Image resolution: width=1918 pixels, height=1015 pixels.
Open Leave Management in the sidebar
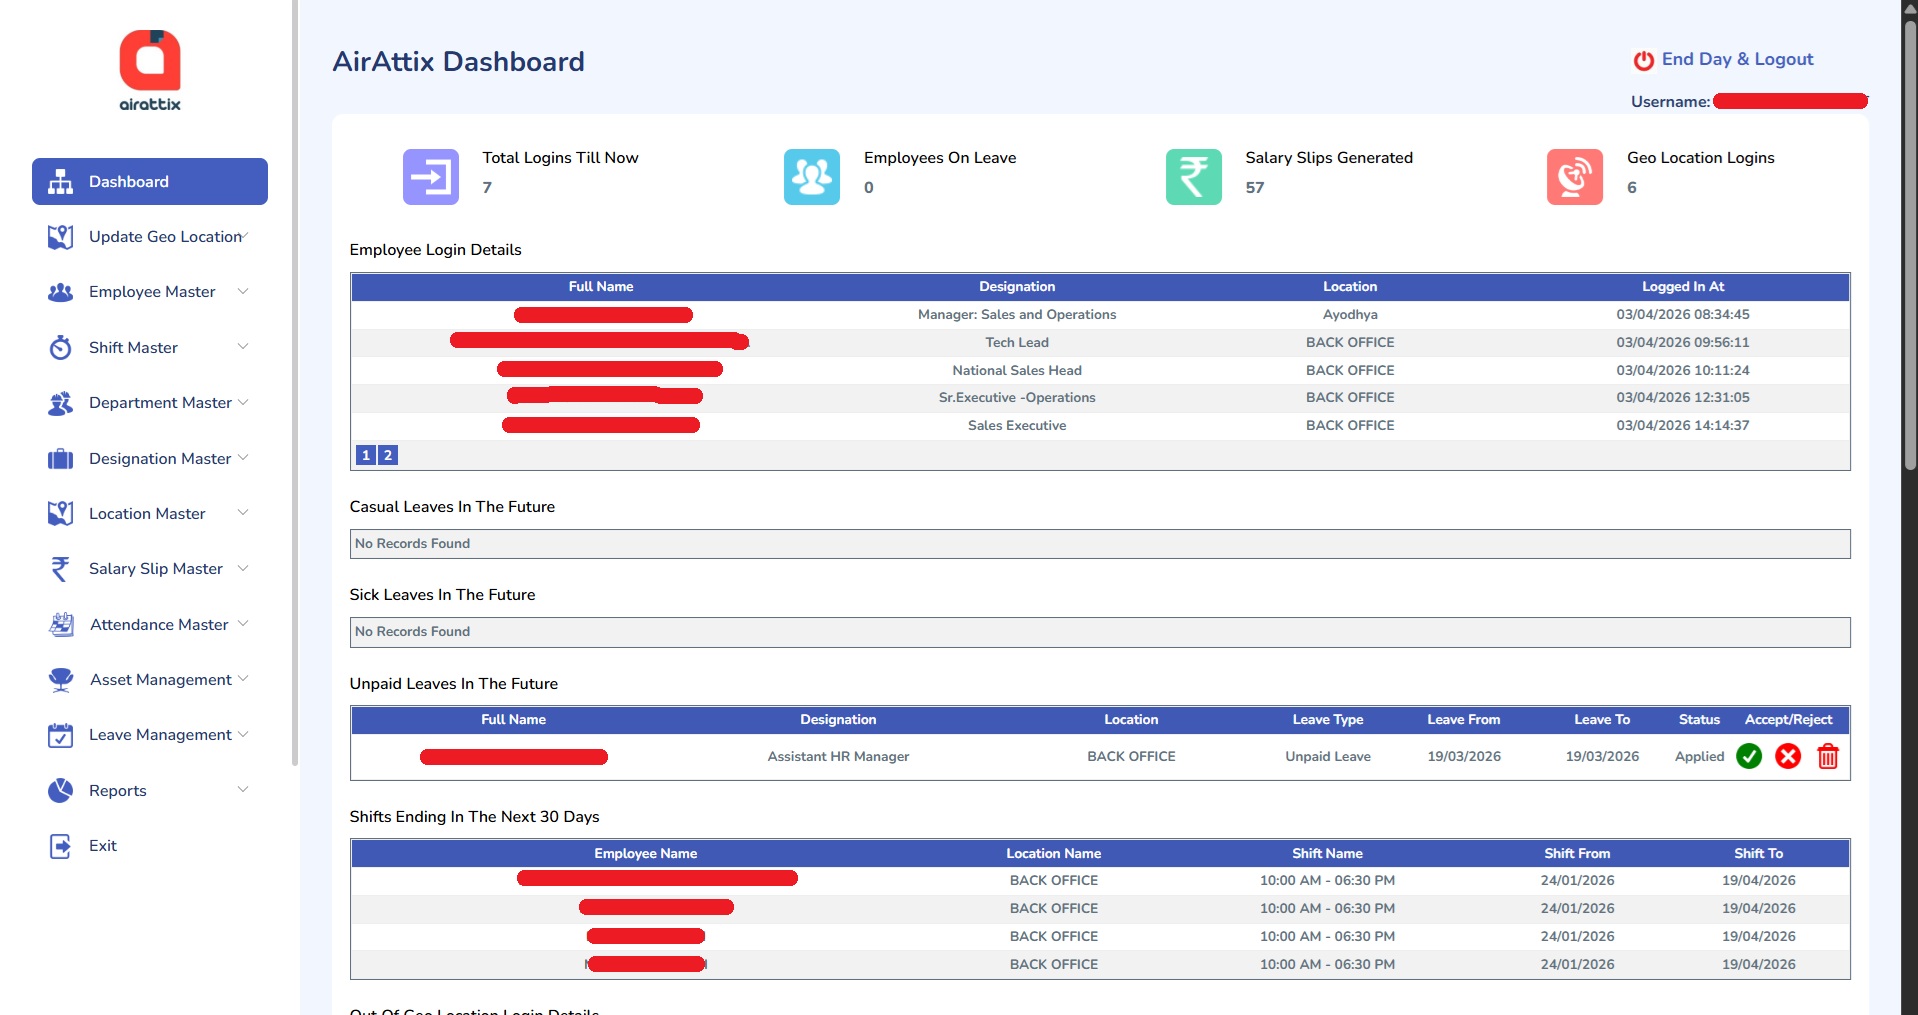click(x=160, y=735)
